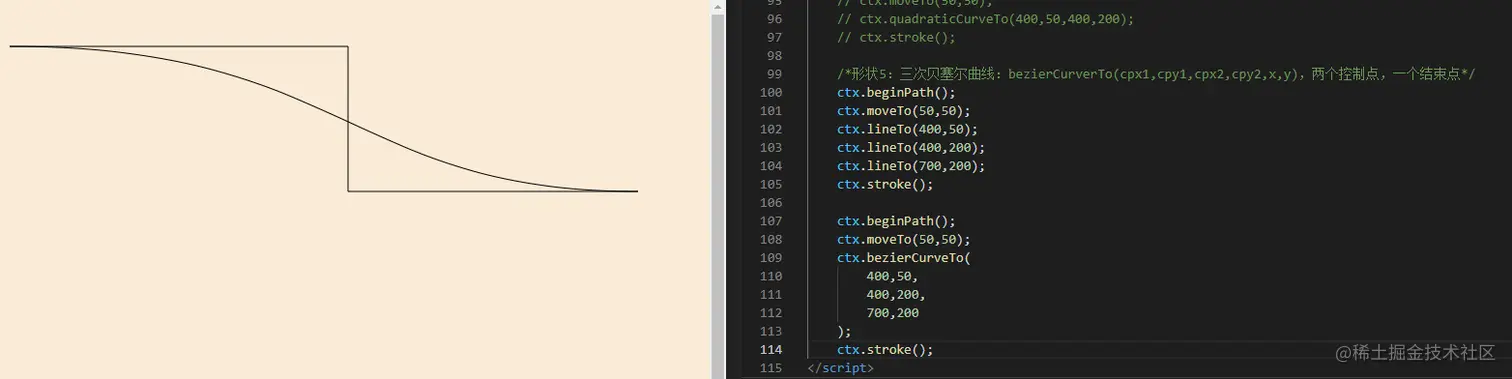The height and width of the screenshot is (379, 1512).
Task: Click the scroll-up arrow of browser scrollbar
Action: (x=717, y=6)
